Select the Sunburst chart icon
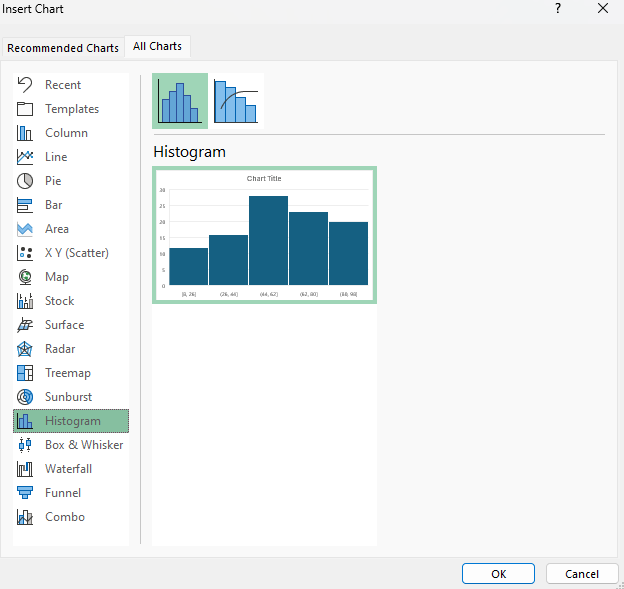Screen dimensions: 624x589 pos(25,397)
